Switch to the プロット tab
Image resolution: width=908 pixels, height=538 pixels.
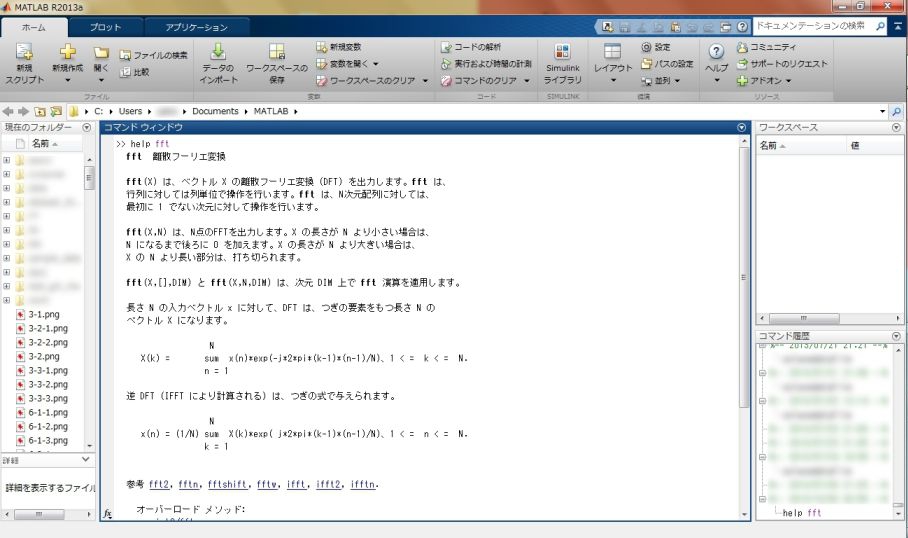coord(105,27)
